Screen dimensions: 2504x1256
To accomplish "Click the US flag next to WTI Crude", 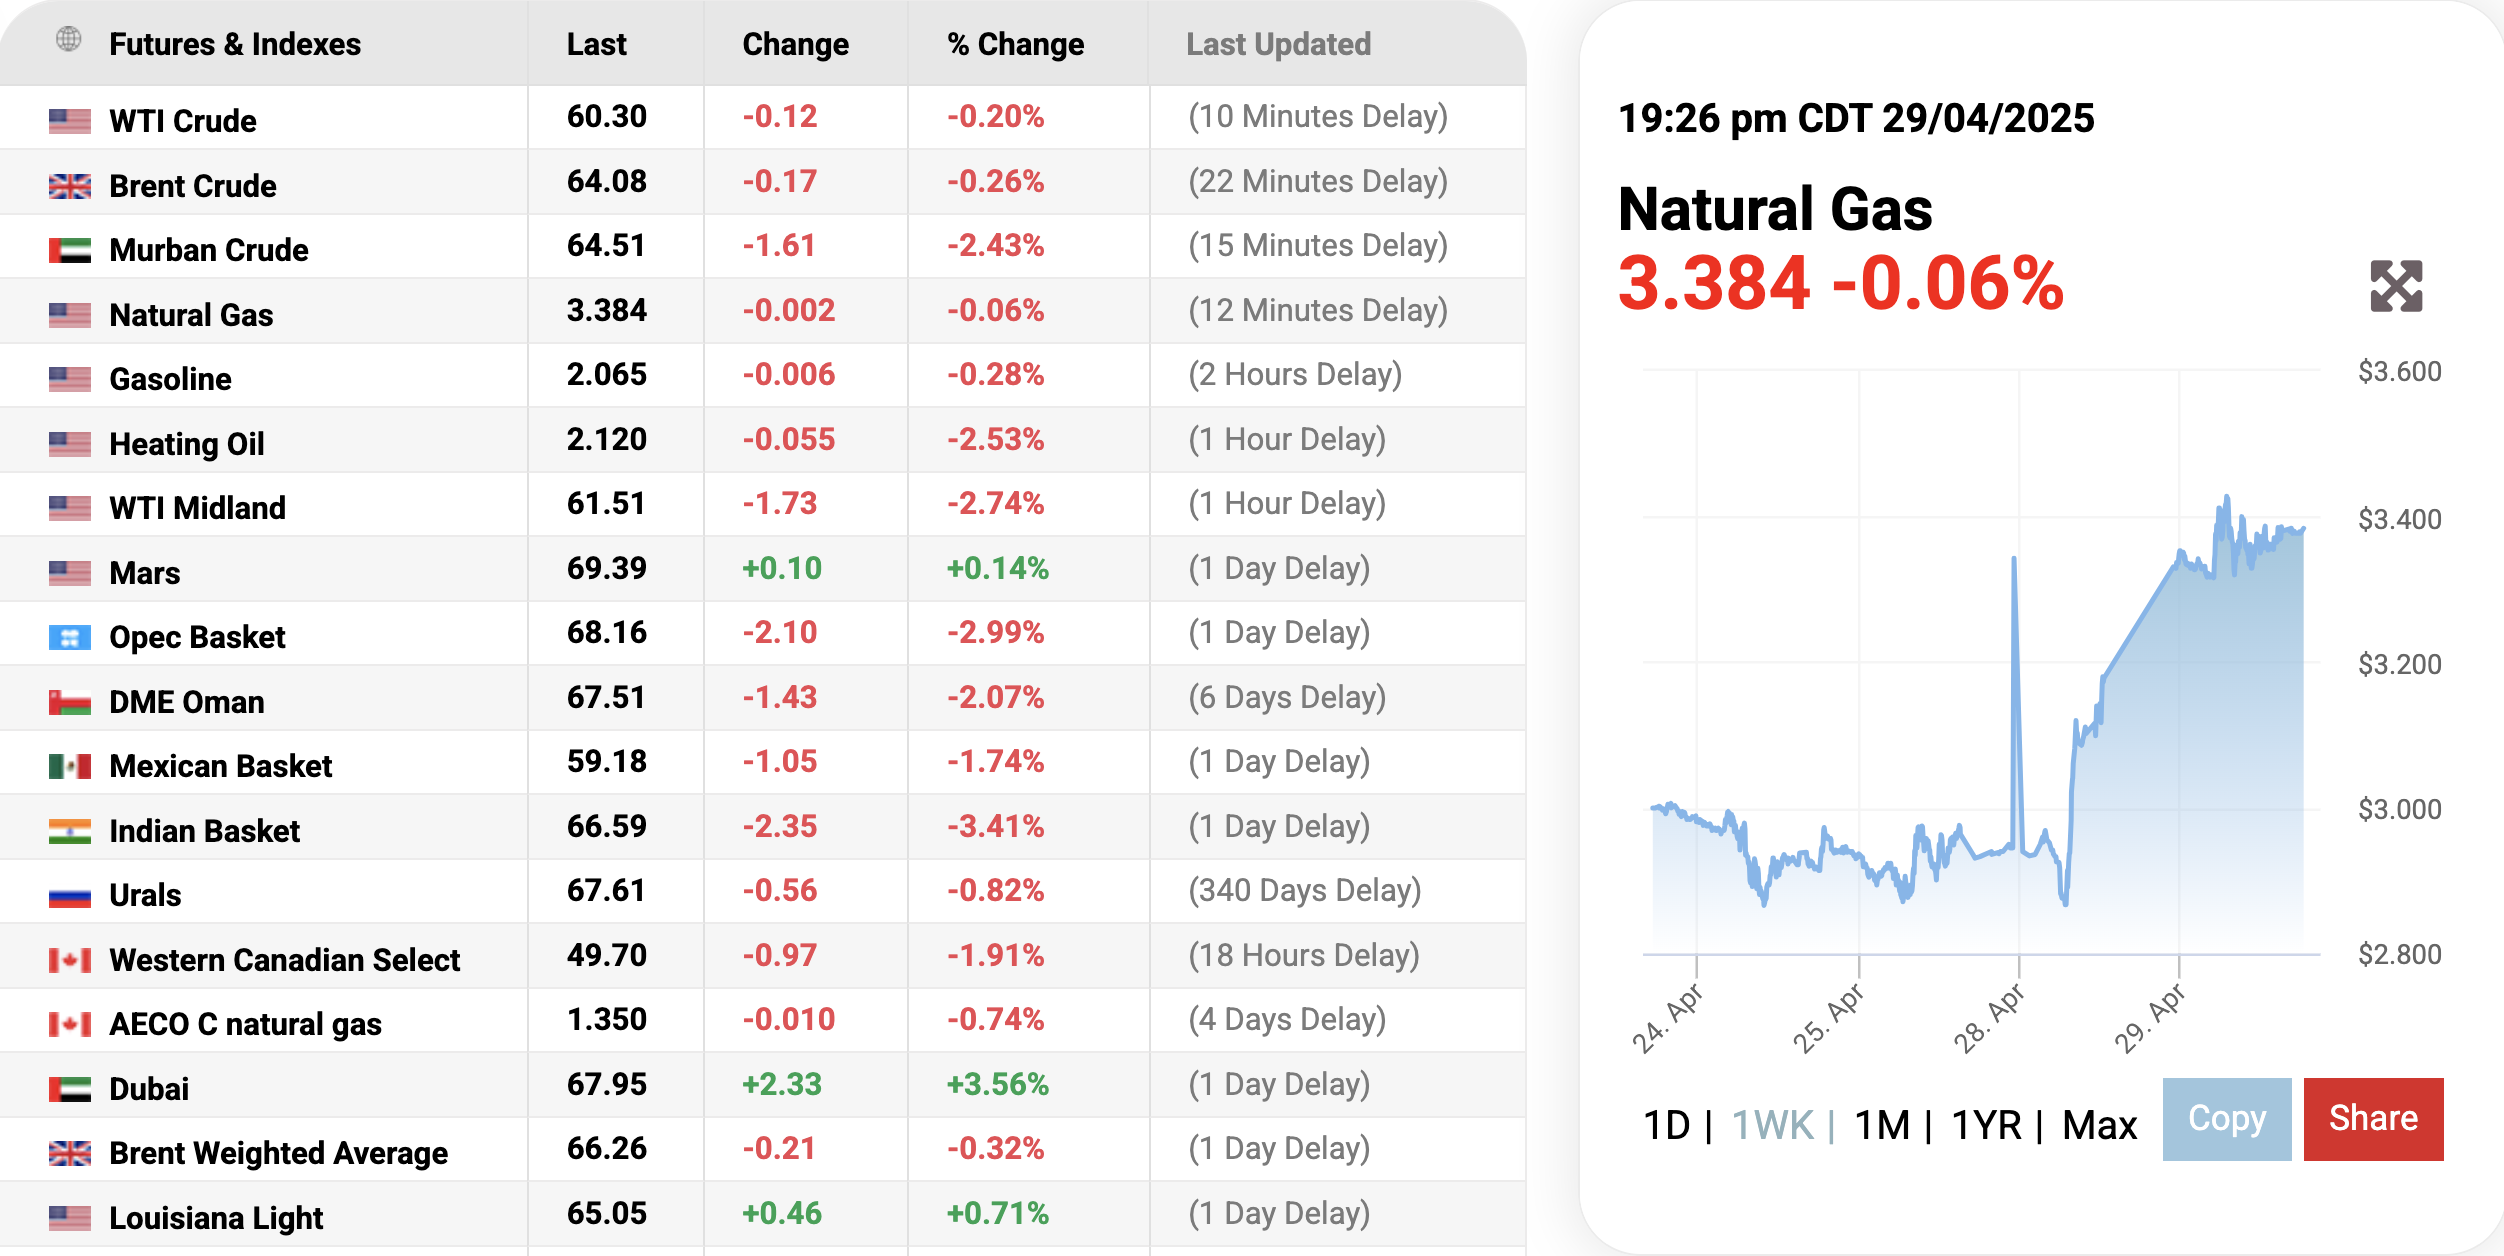I will coord(70,121).
